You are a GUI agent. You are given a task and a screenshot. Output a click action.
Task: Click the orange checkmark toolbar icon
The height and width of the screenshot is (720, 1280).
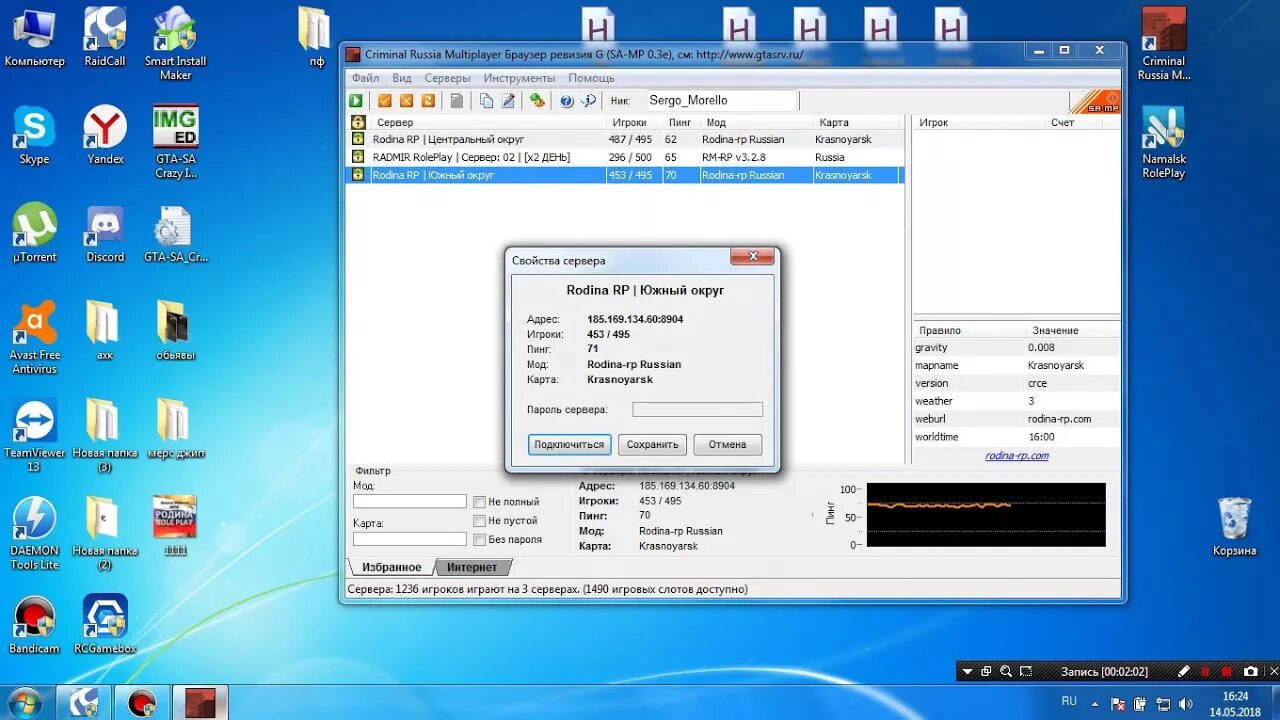coord(385,101)
